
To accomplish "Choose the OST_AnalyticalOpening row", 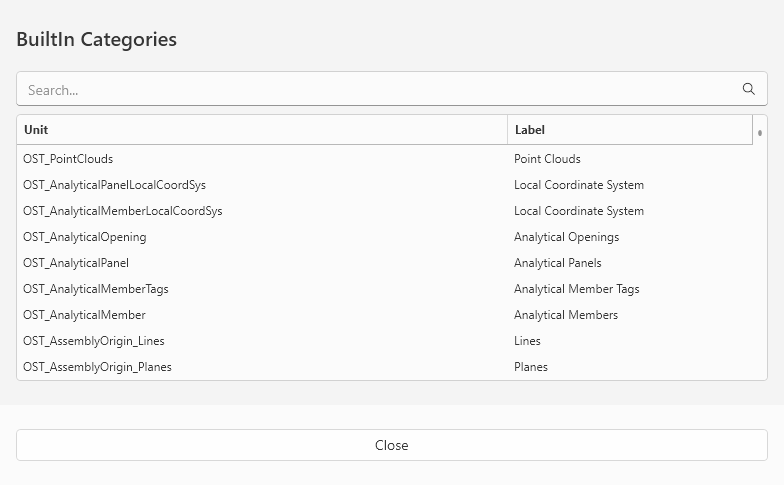I will click(84, 237).
